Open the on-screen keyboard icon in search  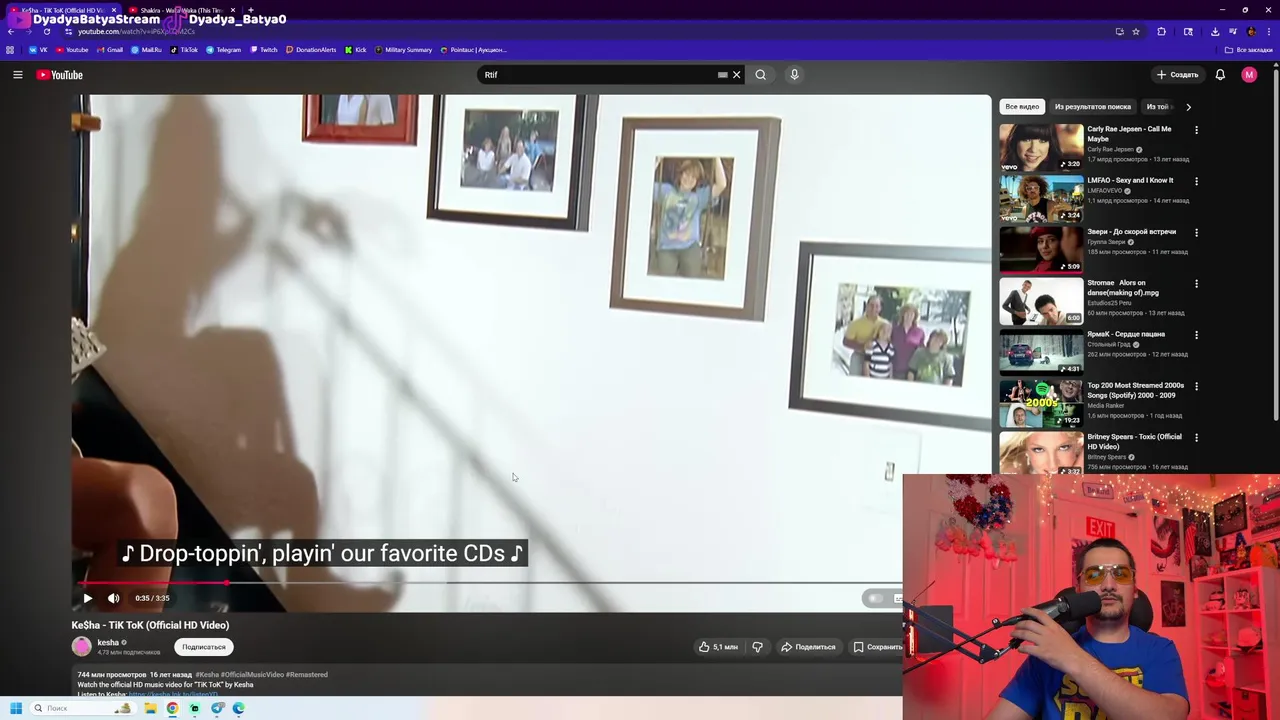[723, 75]
